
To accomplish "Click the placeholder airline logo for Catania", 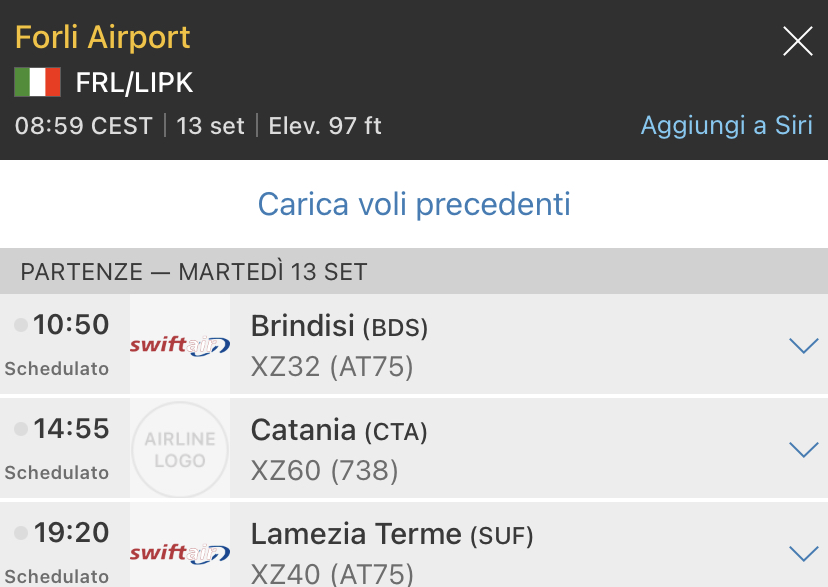I will coord(180,449).
